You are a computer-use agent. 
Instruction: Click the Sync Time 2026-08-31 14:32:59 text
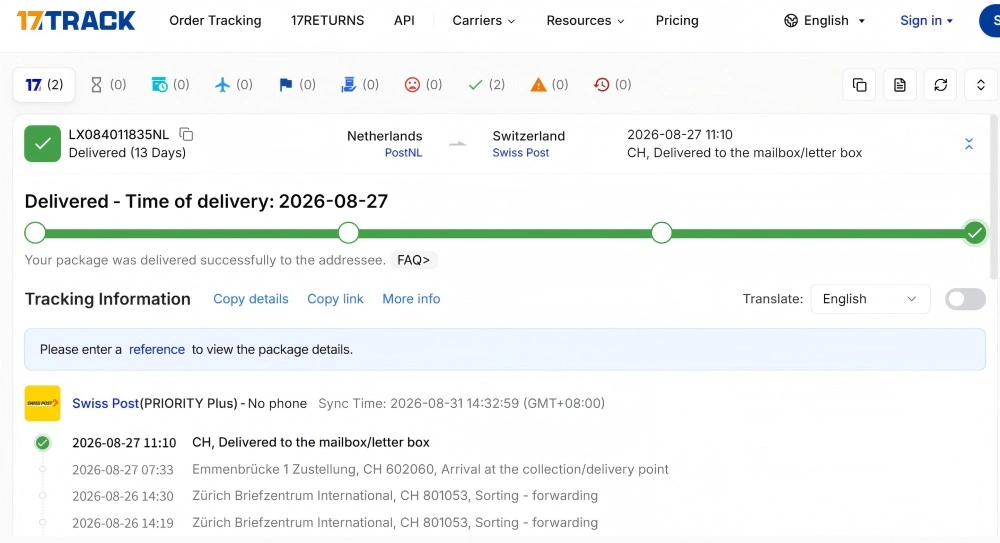462,403
